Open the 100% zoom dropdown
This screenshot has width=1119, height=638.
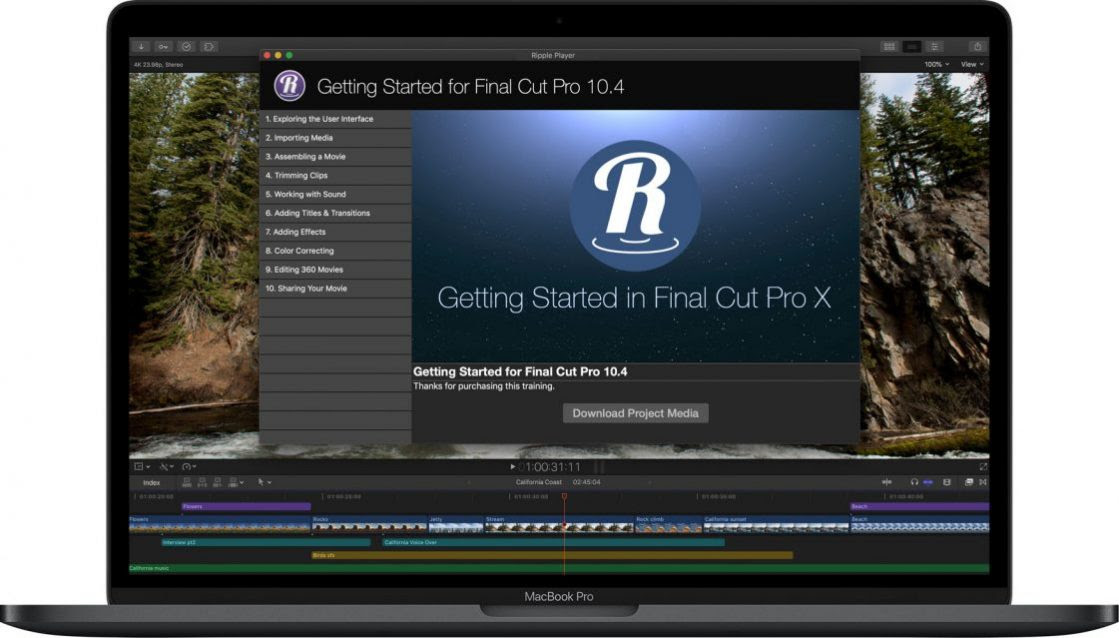click(937, 64)
